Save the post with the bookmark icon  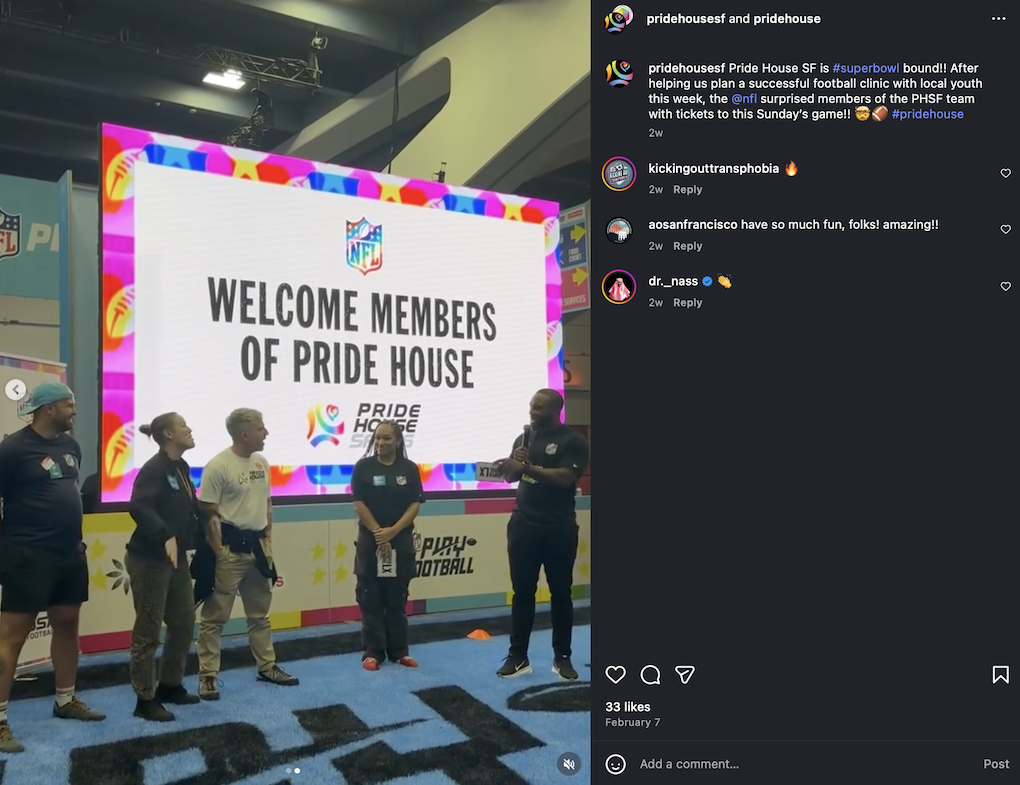[1000, 674]
